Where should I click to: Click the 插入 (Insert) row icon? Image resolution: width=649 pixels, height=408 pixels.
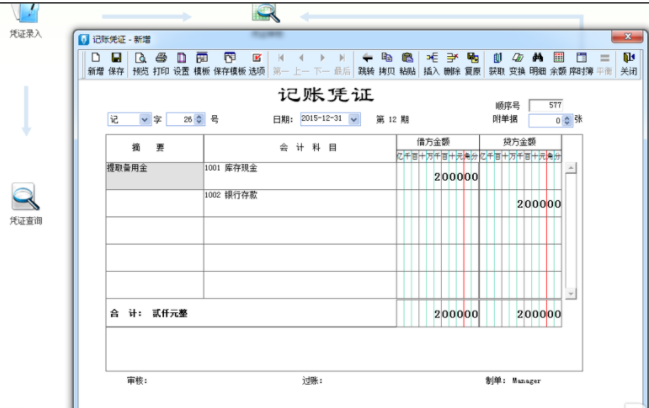click(x=431, y=64)
